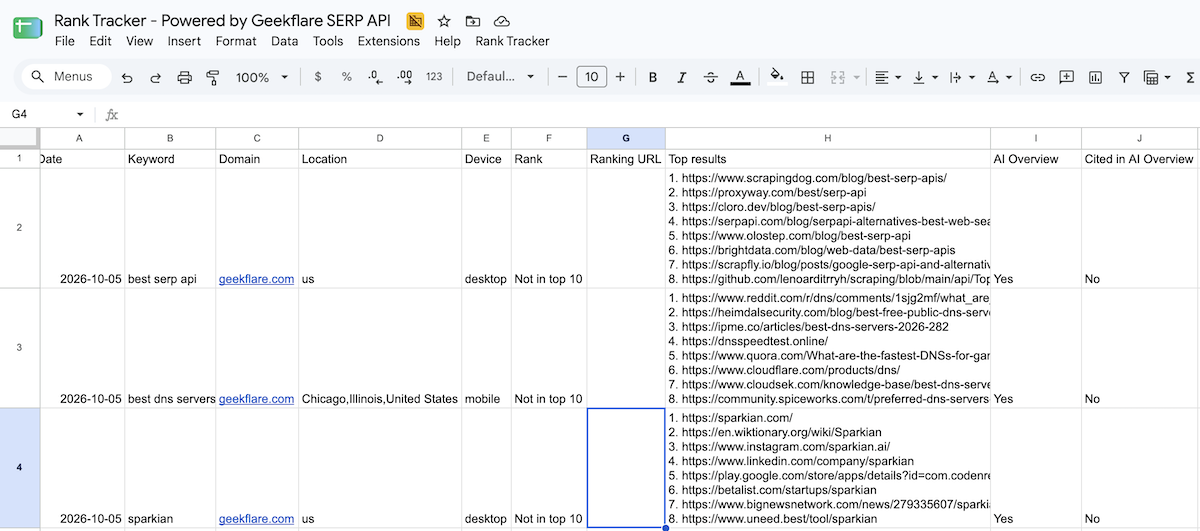Increase font size with plus button
1200x531 pixels.
point(620,77)
